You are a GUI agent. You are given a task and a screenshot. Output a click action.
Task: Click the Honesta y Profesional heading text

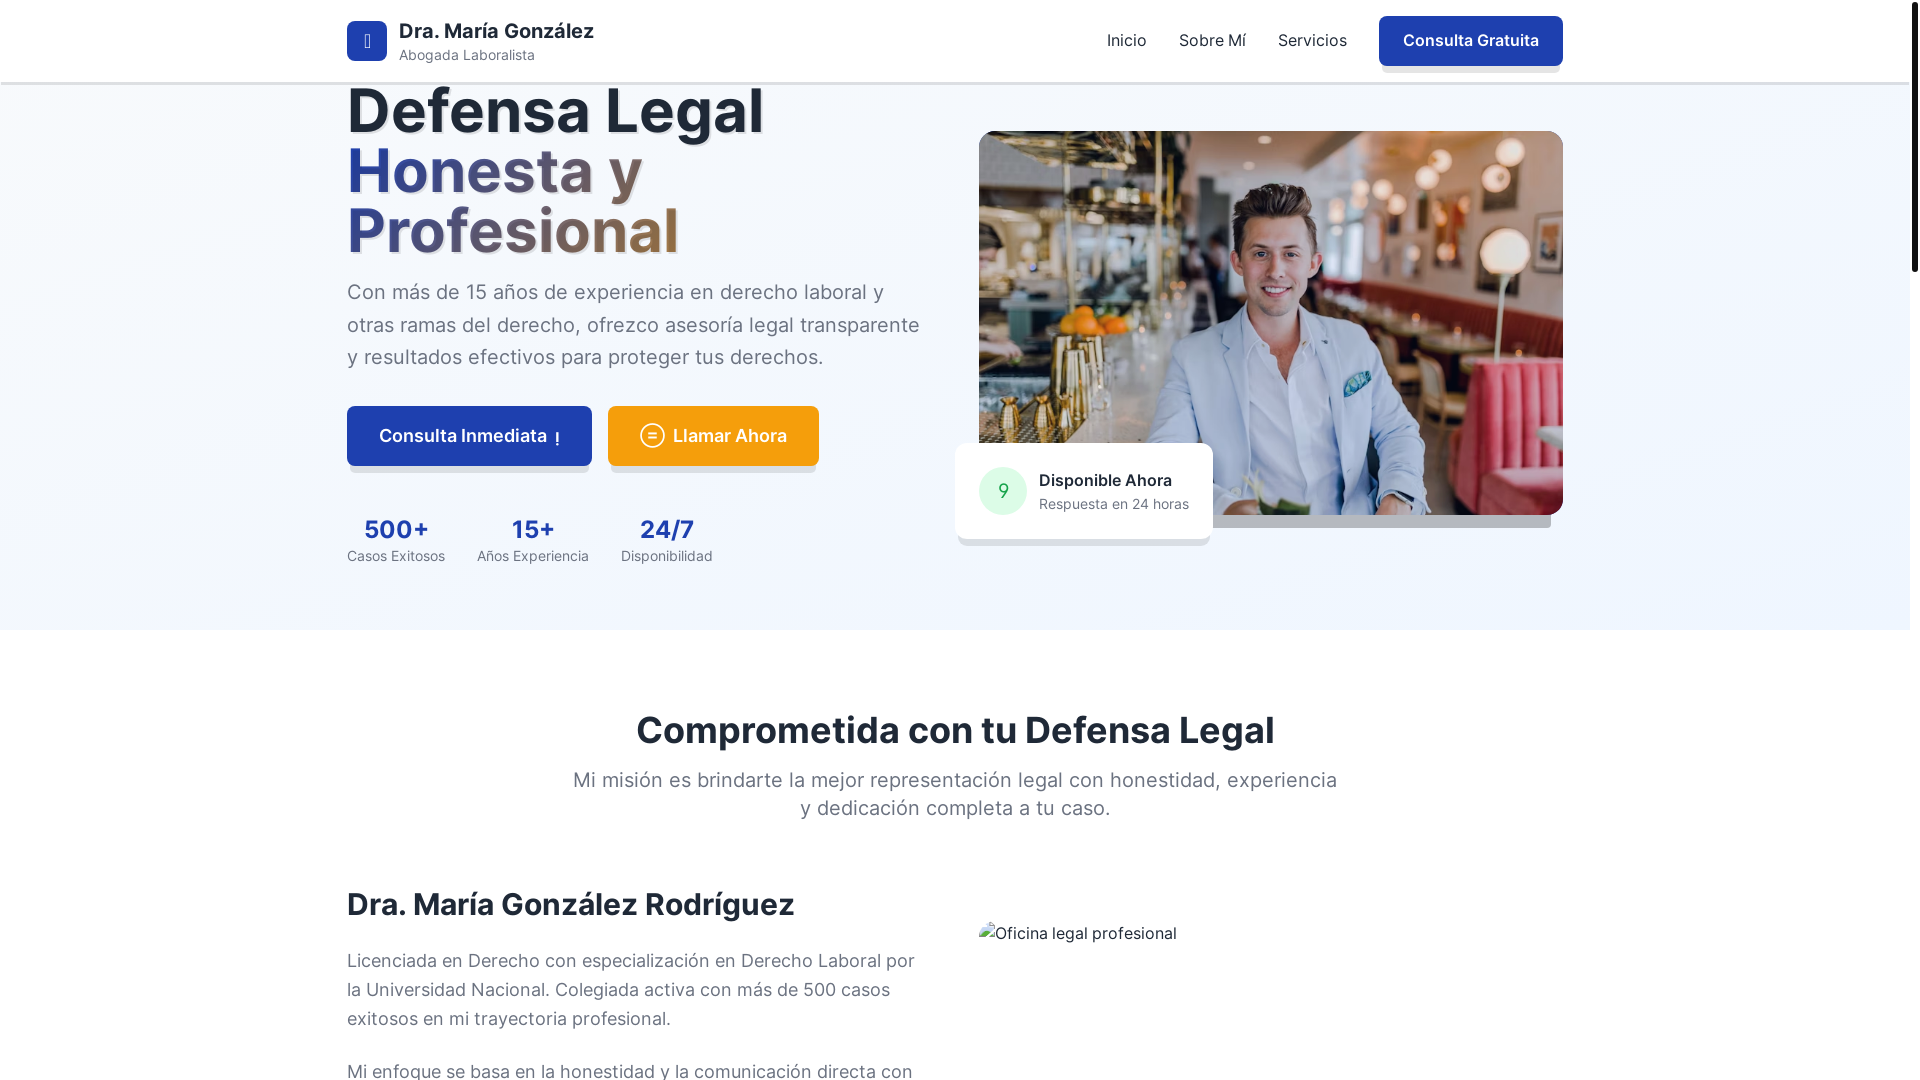pos(513,200)
